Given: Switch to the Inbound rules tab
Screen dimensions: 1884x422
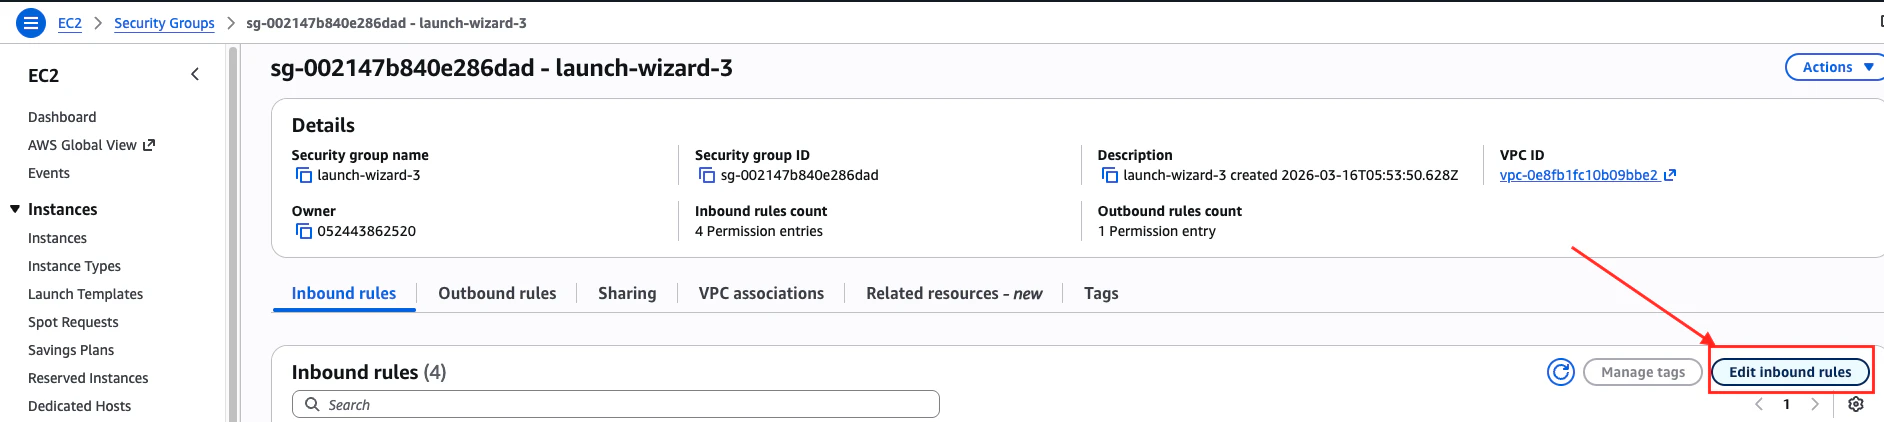Looking at the screenshot, I should pyautogui.click(x=344, y=293).
